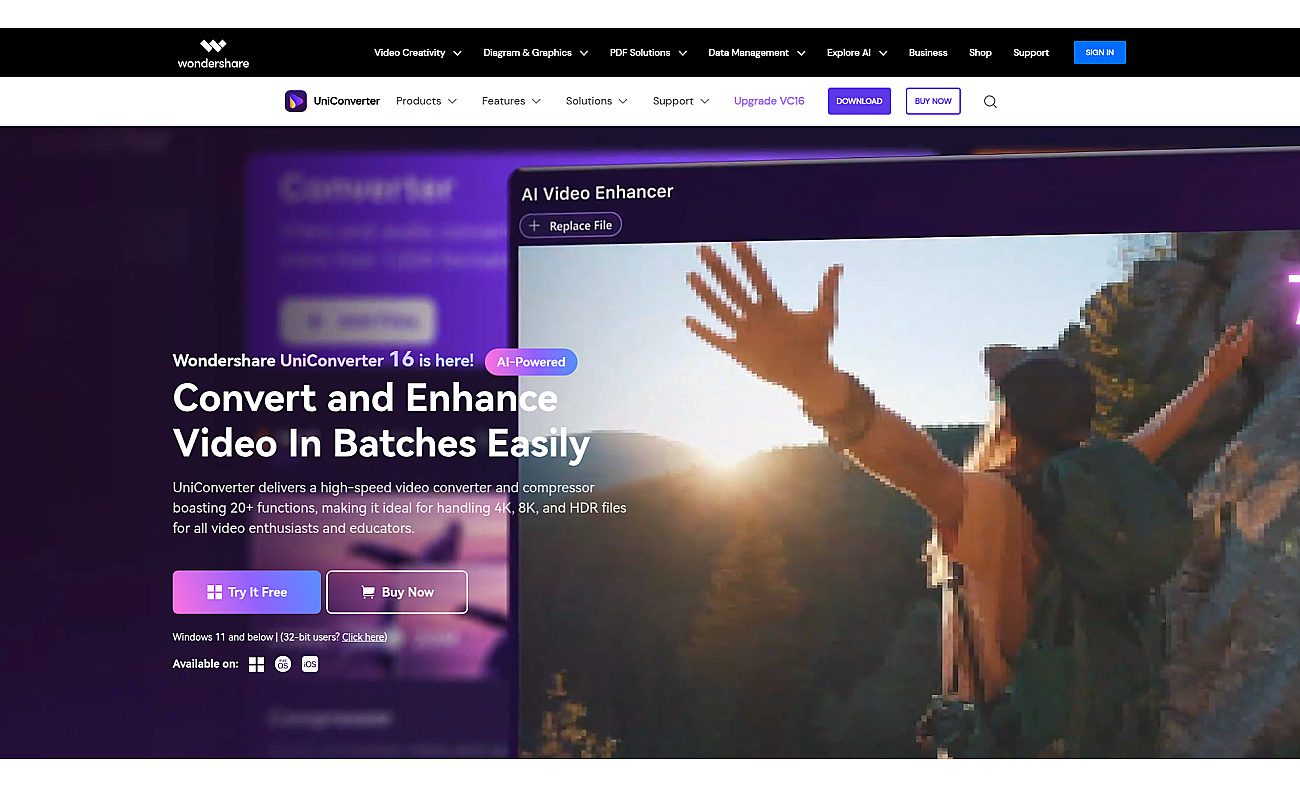1300x788 pixels.
Task: Click Upgrade VC16 link
Action: (769, 101)
